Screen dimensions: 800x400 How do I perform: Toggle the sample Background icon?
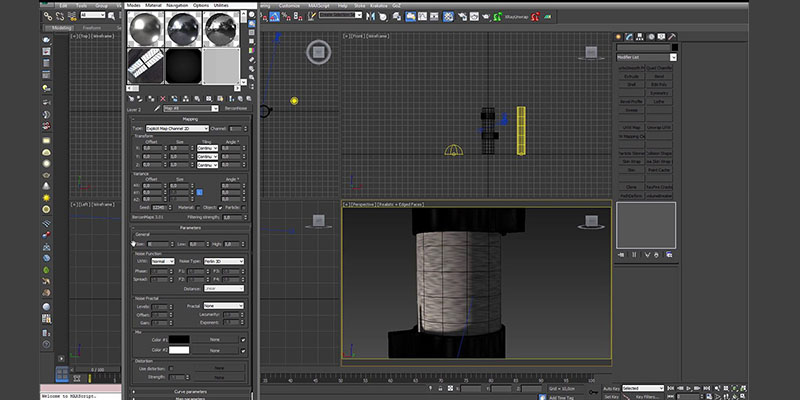click(x=252, y=33)
